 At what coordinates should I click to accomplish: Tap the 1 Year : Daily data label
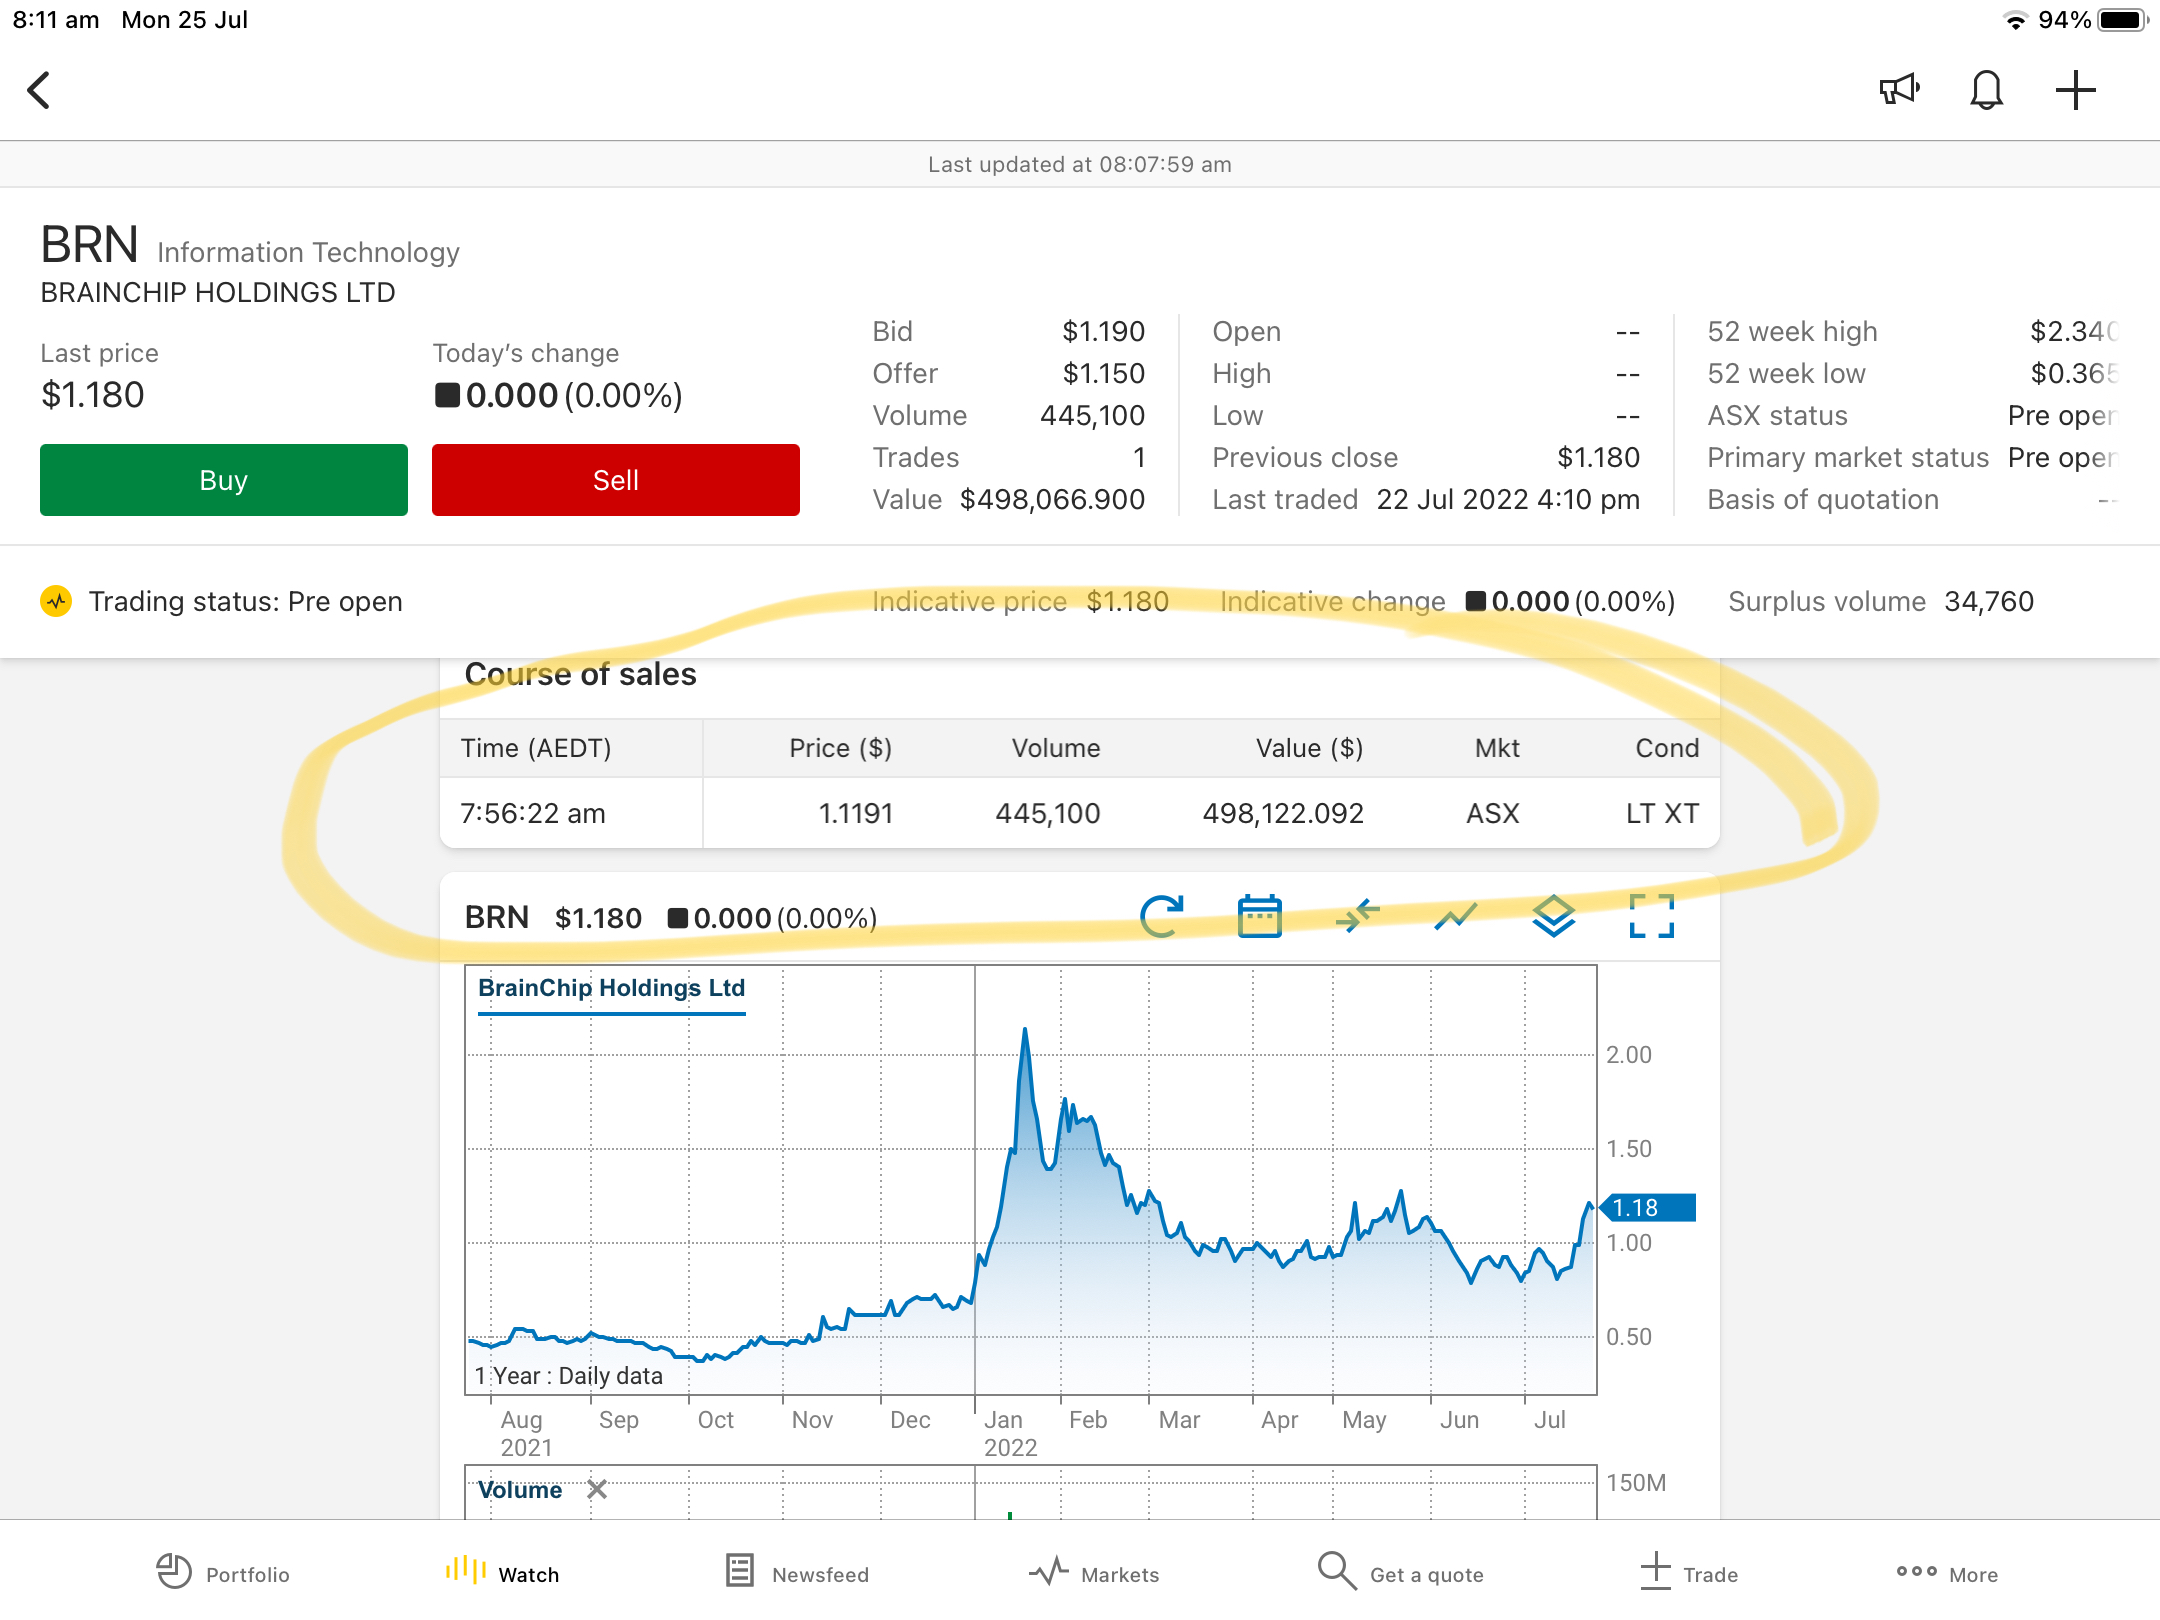pos(568,1376)
